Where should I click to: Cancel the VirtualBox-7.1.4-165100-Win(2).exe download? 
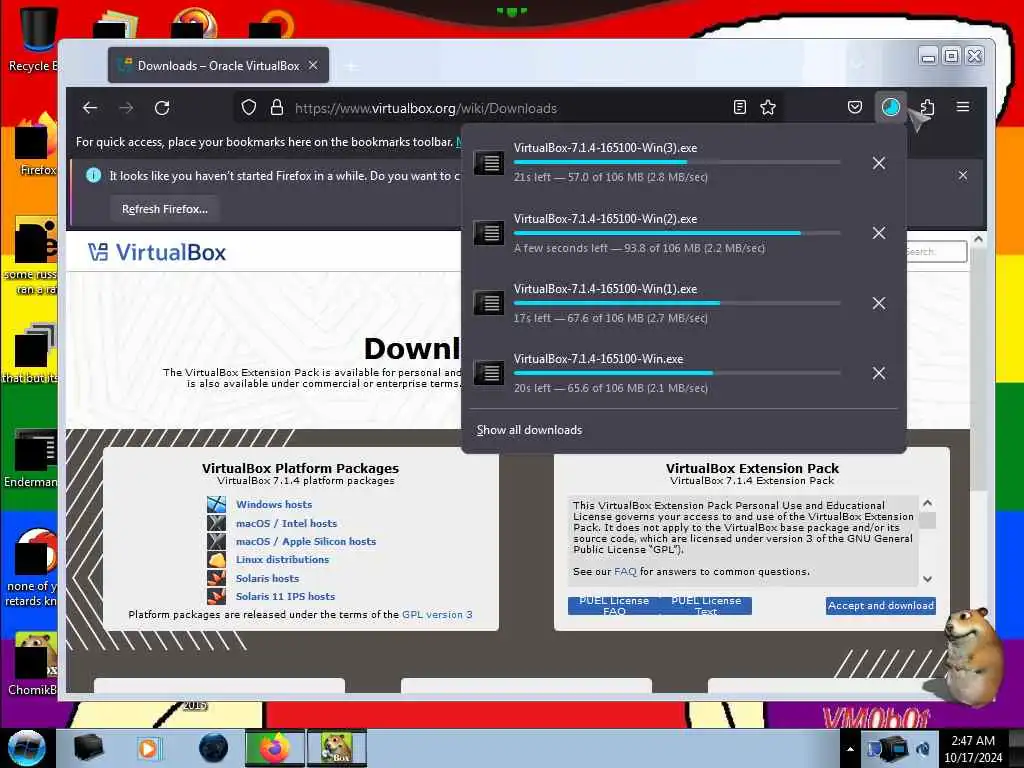point(879,233)
